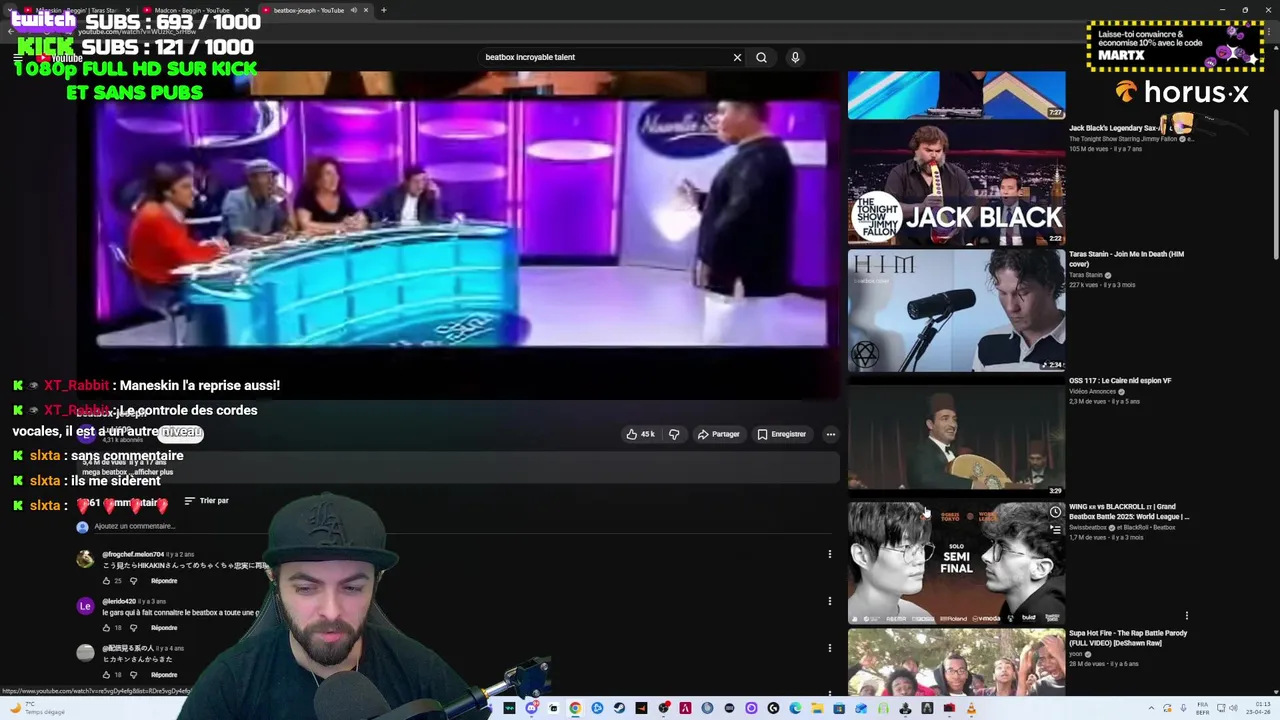The height and width of the screenshot is (720, 1280).
Task: Open the Trier par sort menu
Action: tap(207, 501)
